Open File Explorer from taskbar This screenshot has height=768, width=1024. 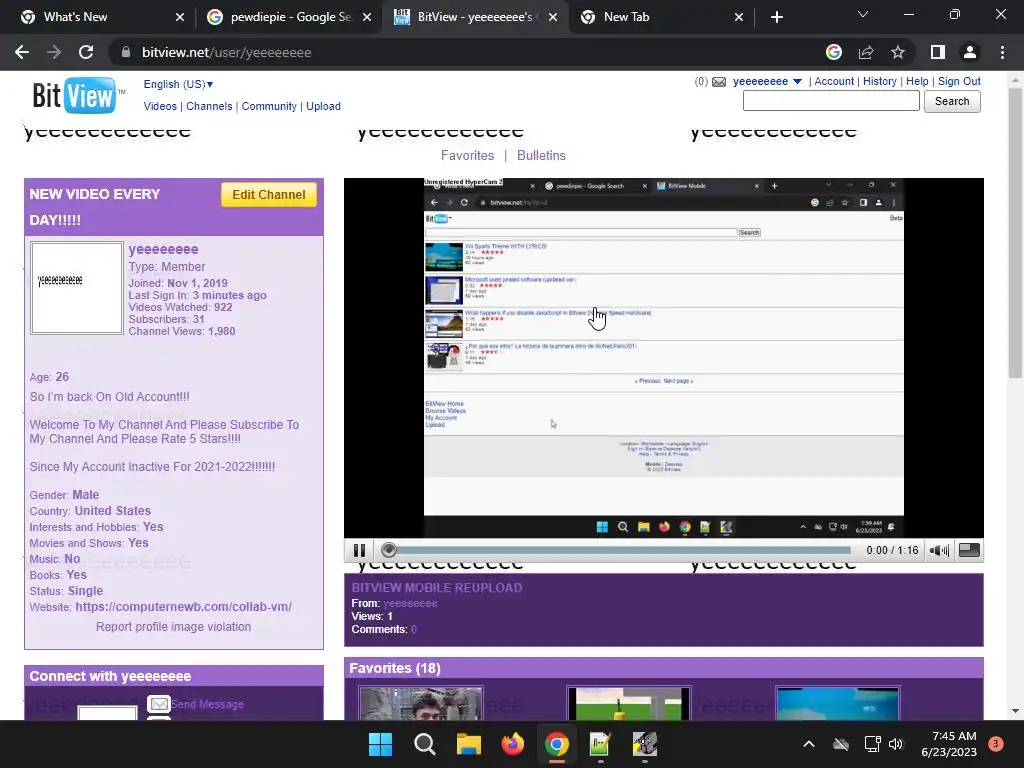tap(468, 744)
